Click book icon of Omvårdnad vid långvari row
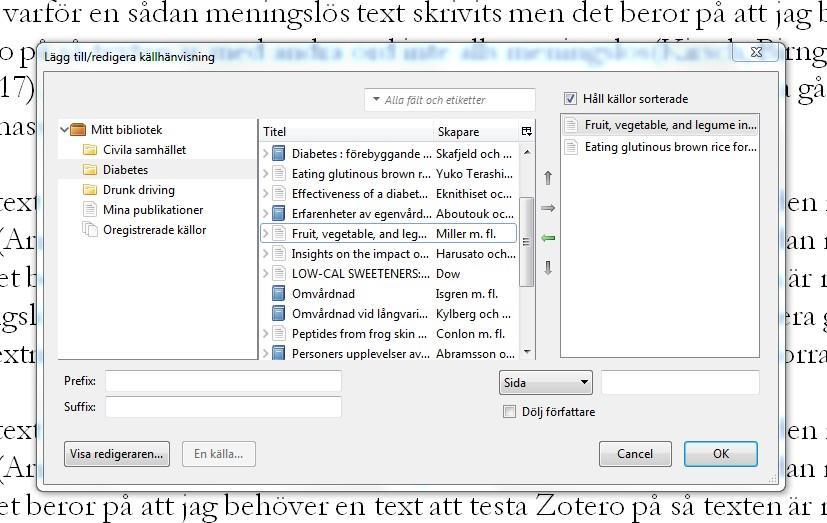Screen dimensions: 827x523 tap(278, 314)
